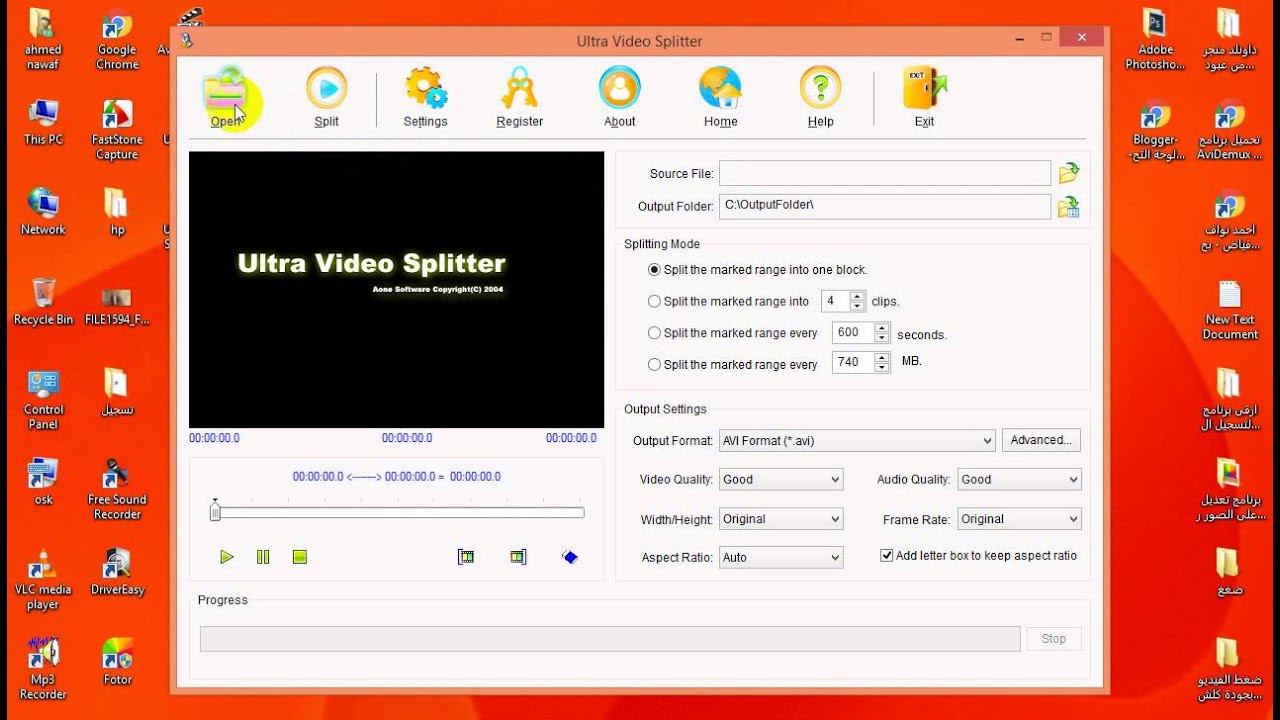The width and height of the screenshot is (1280, 720).
Task: Select the Network desktop icon
Action: click(x=43, y=212)
